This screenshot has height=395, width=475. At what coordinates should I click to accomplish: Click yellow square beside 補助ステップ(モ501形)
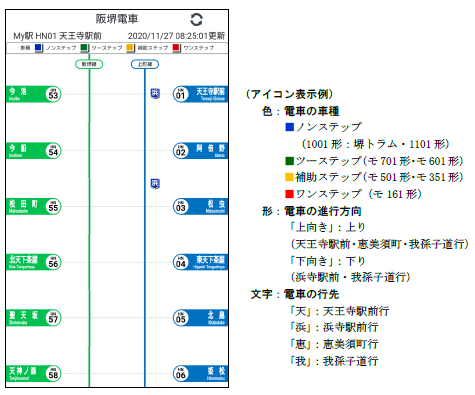pyautogui.click(x=289, y=177)
